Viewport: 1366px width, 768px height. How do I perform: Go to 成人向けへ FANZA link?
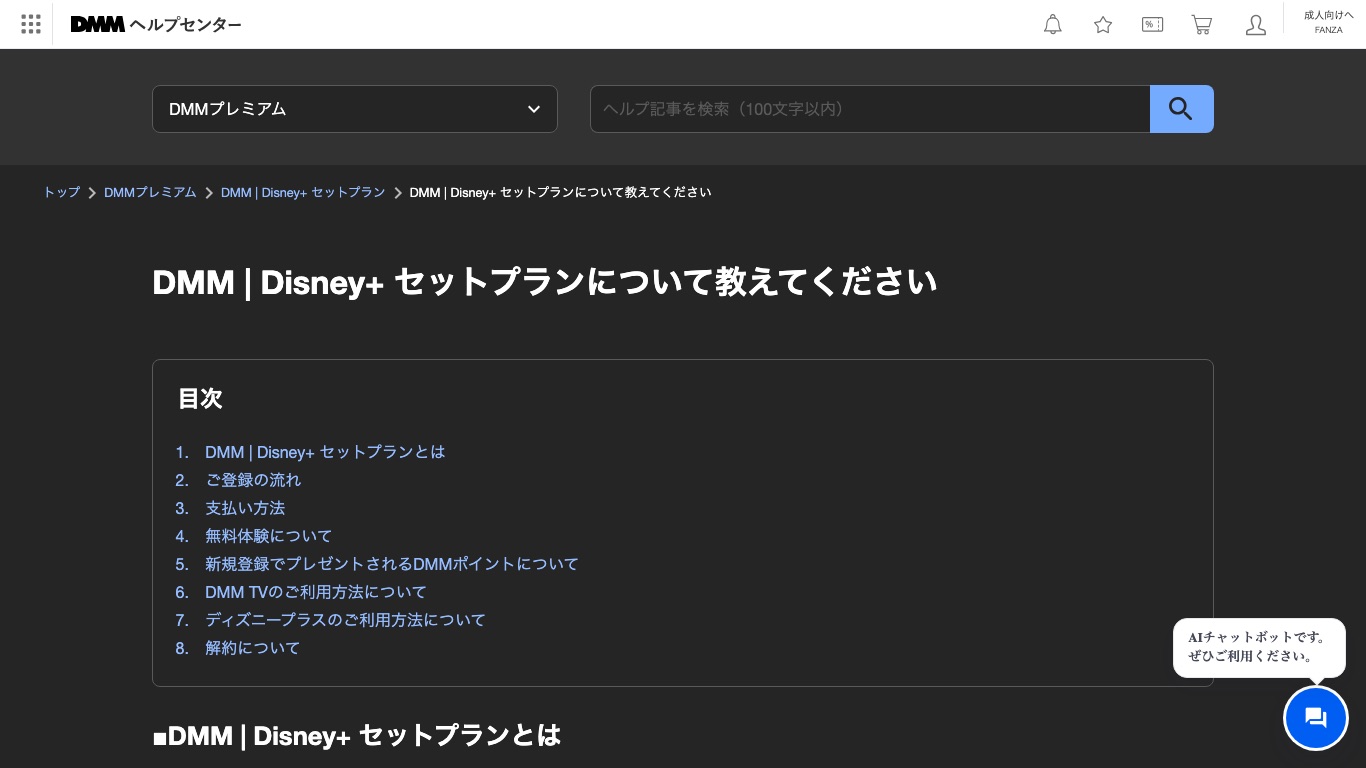pyautogui.click(x=1328, y=22)
